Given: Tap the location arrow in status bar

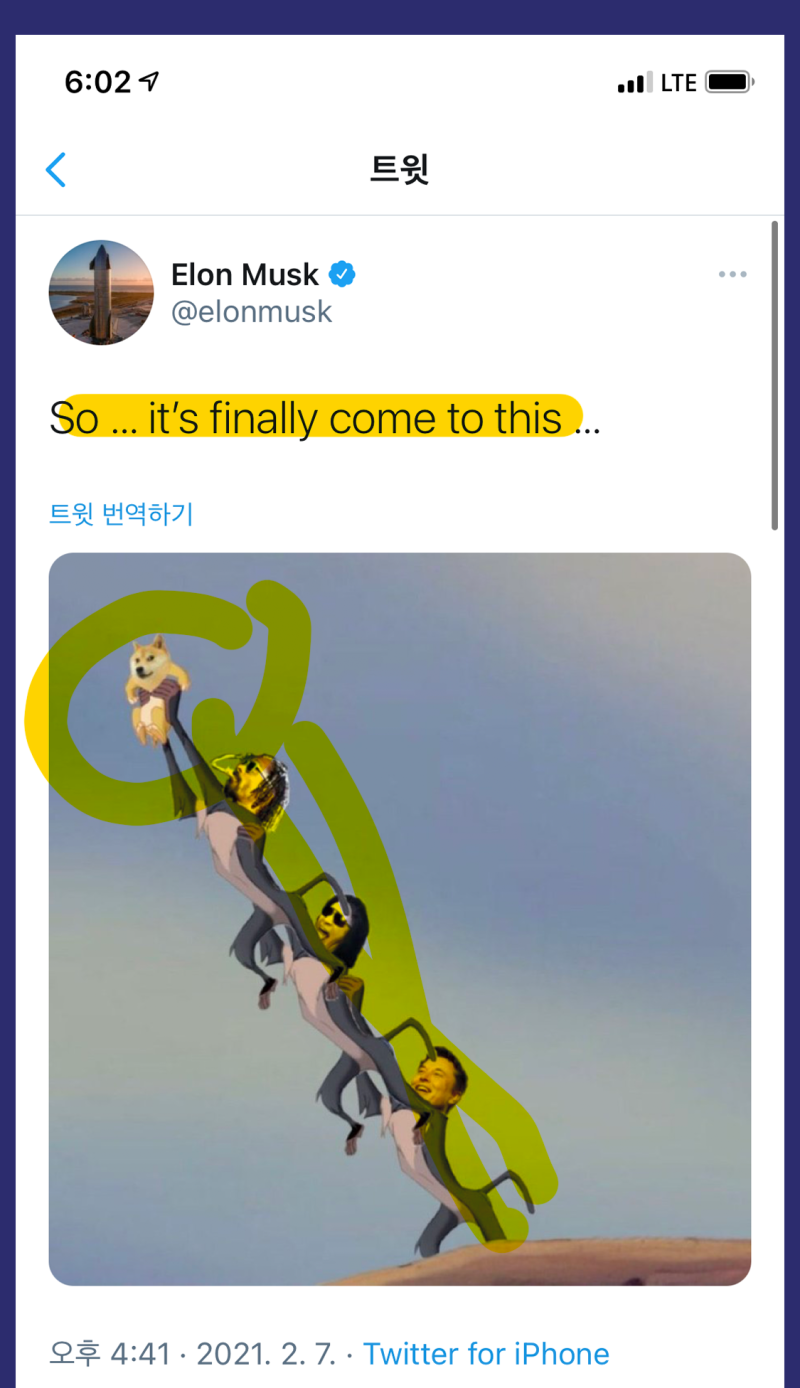Looking at the screenshot, I should (149, 81).
